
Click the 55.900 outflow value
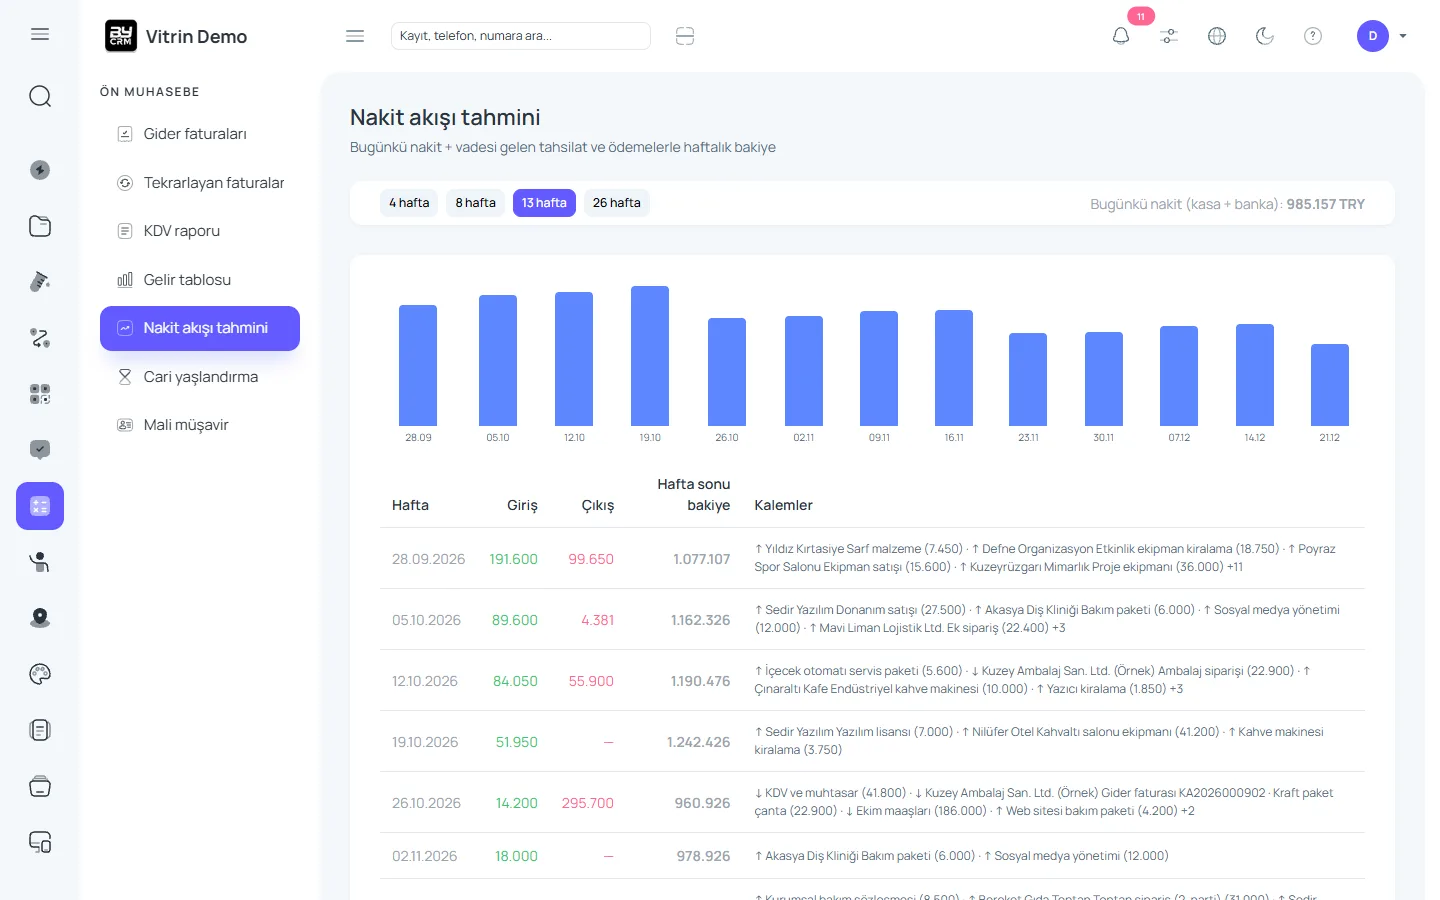(x=591, y=681)
